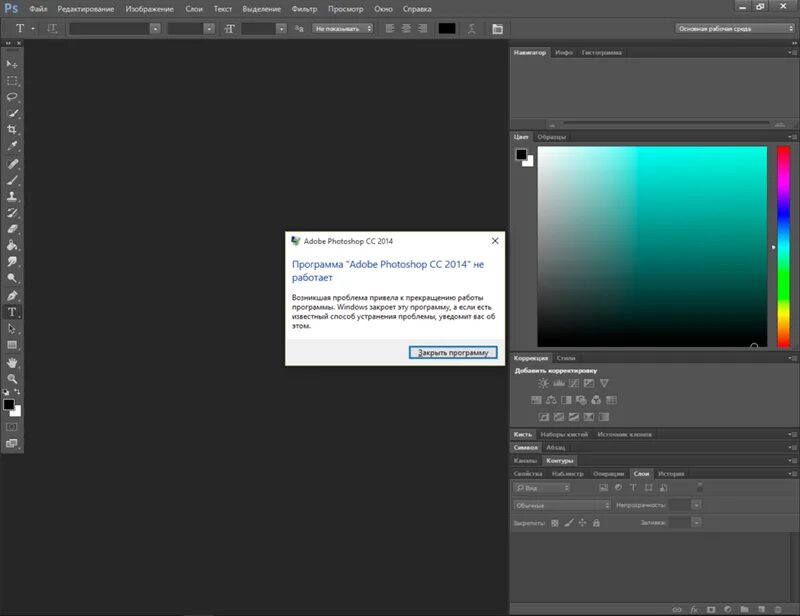The height and width of the screenshot is (616, 800).
Task: Close the Adobe Photoshop CC 2014 error dialog
Action: (x=495, y=241)
